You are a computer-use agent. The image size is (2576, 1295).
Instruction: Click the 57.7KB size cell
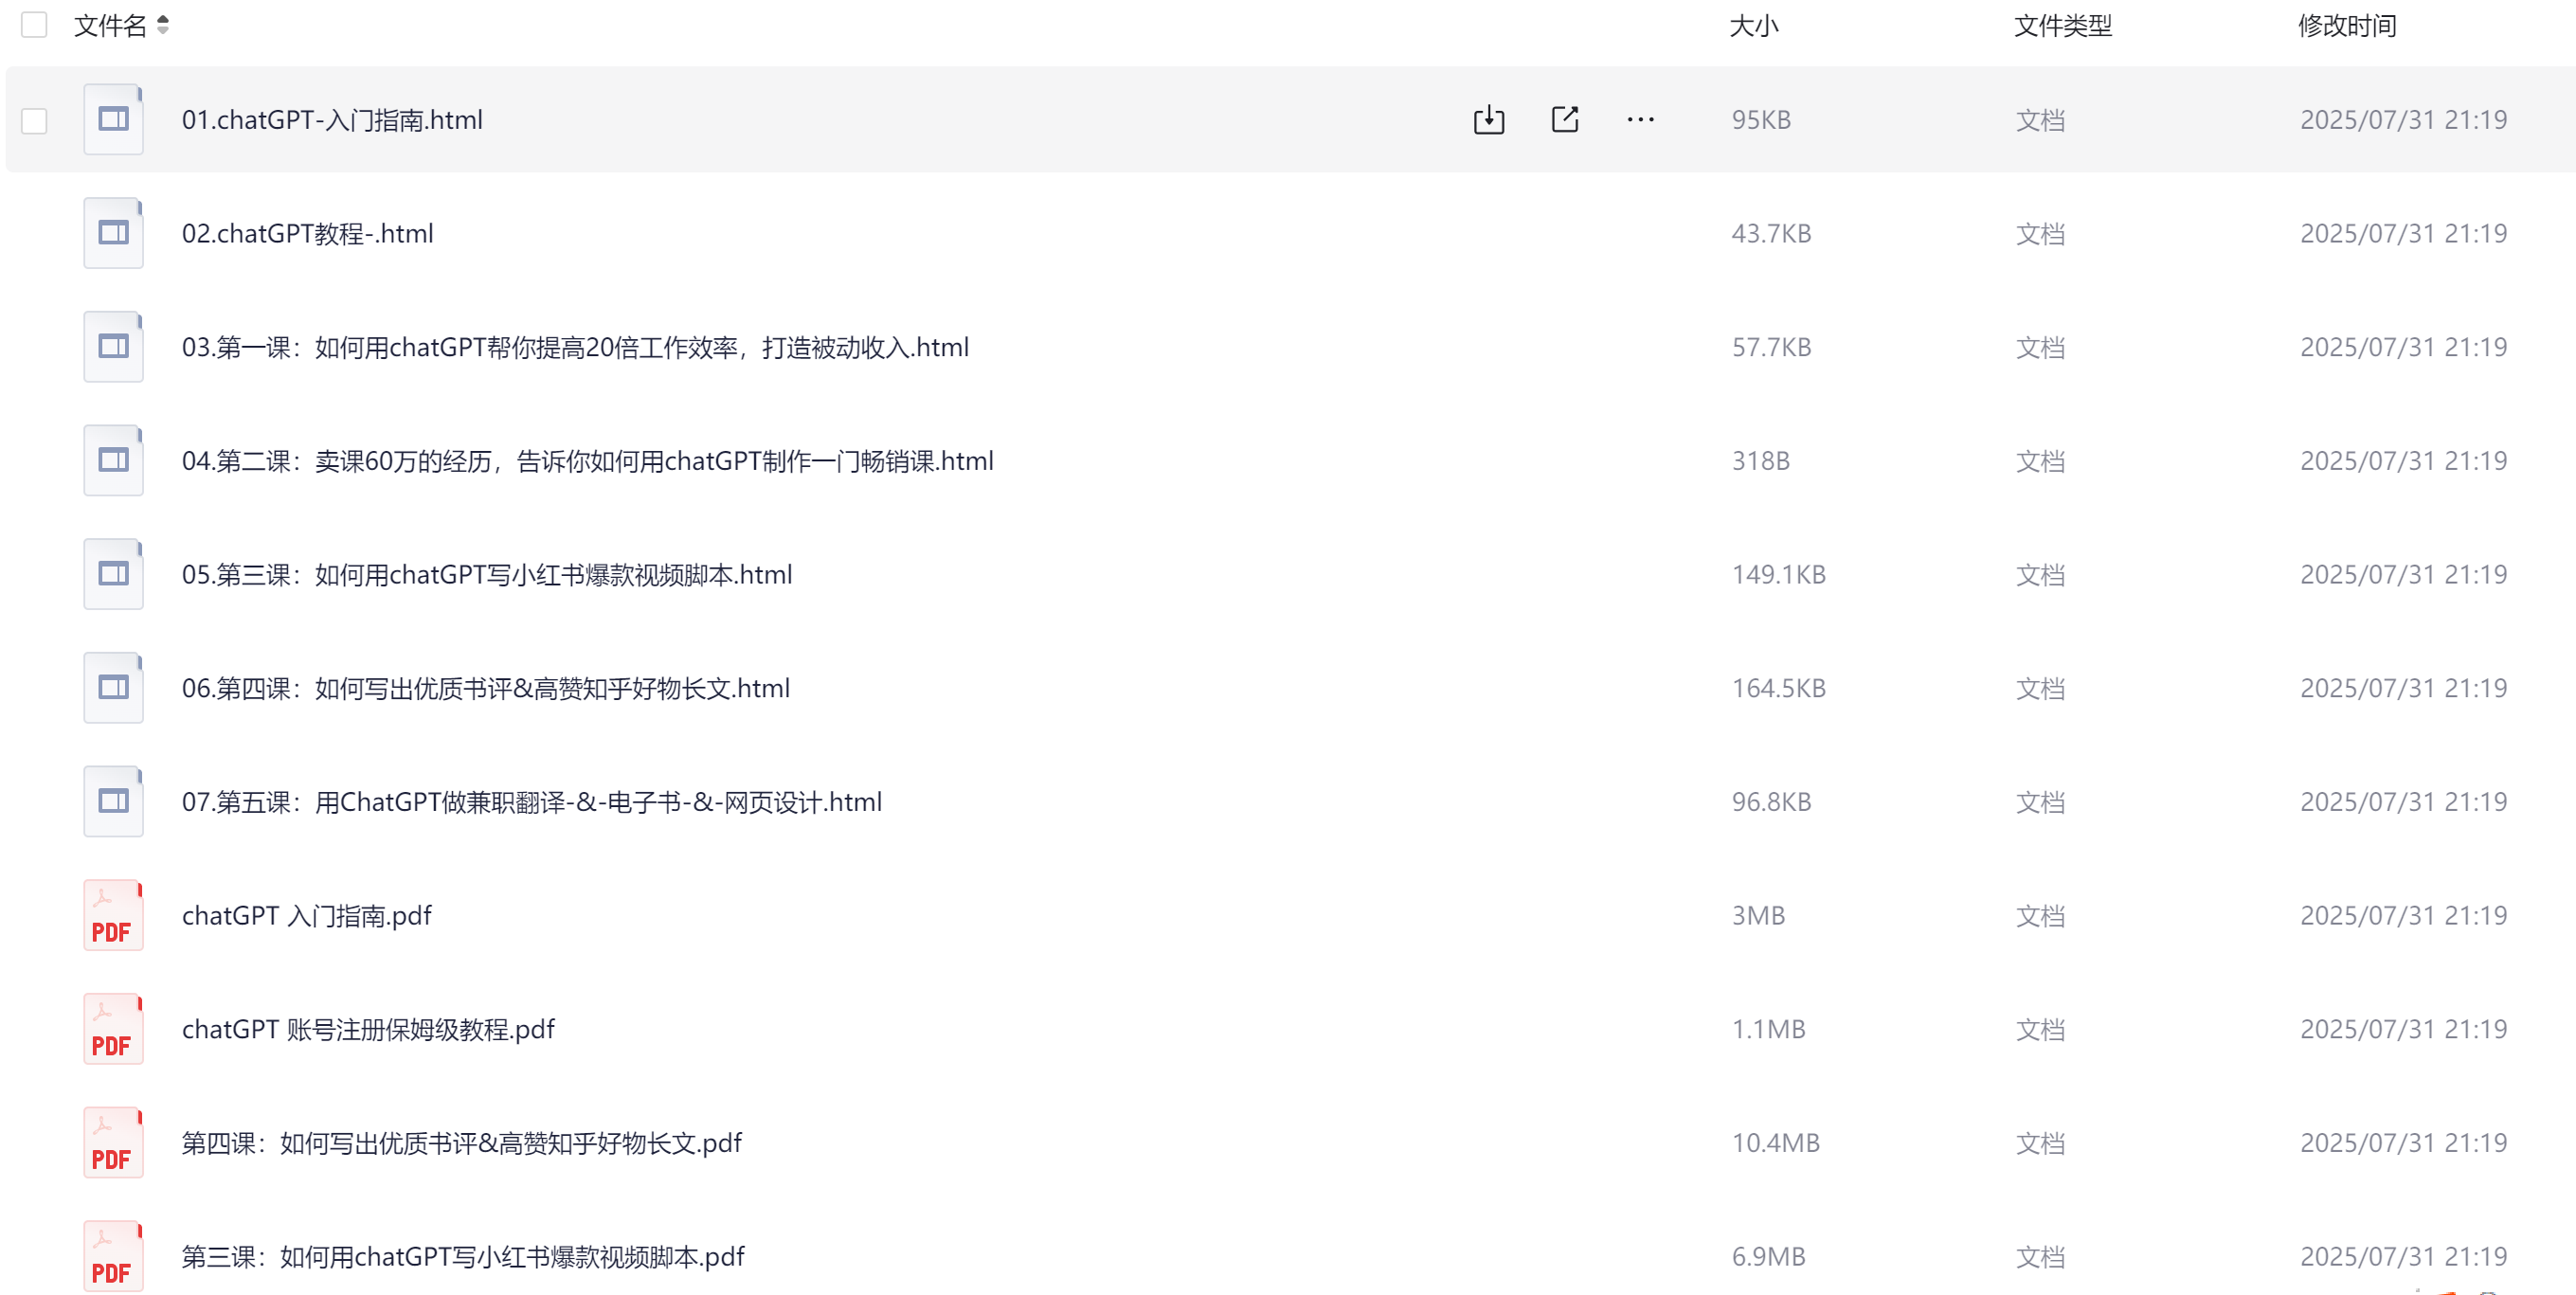click(1771, 348)
